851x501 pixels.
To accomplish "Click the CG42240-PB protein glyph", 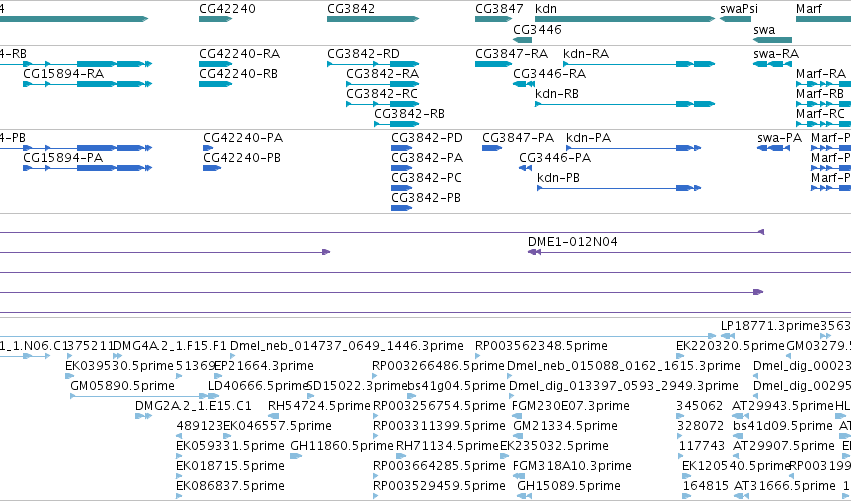I will pos(212,168).
